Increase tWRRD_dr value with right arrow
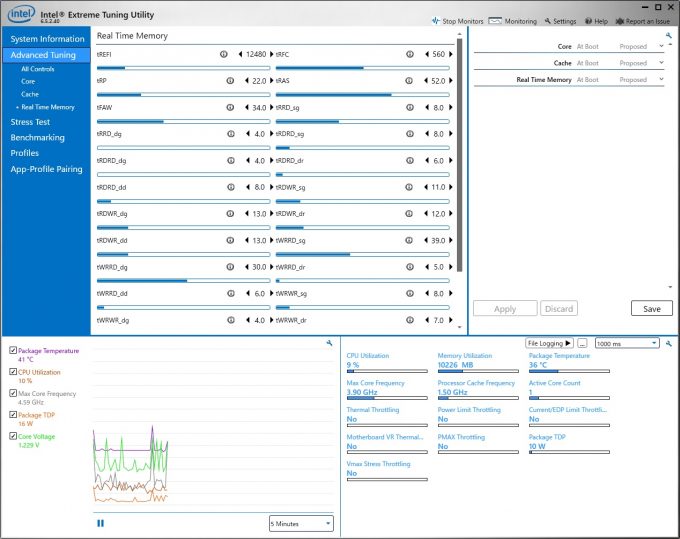 pos(451,267)
